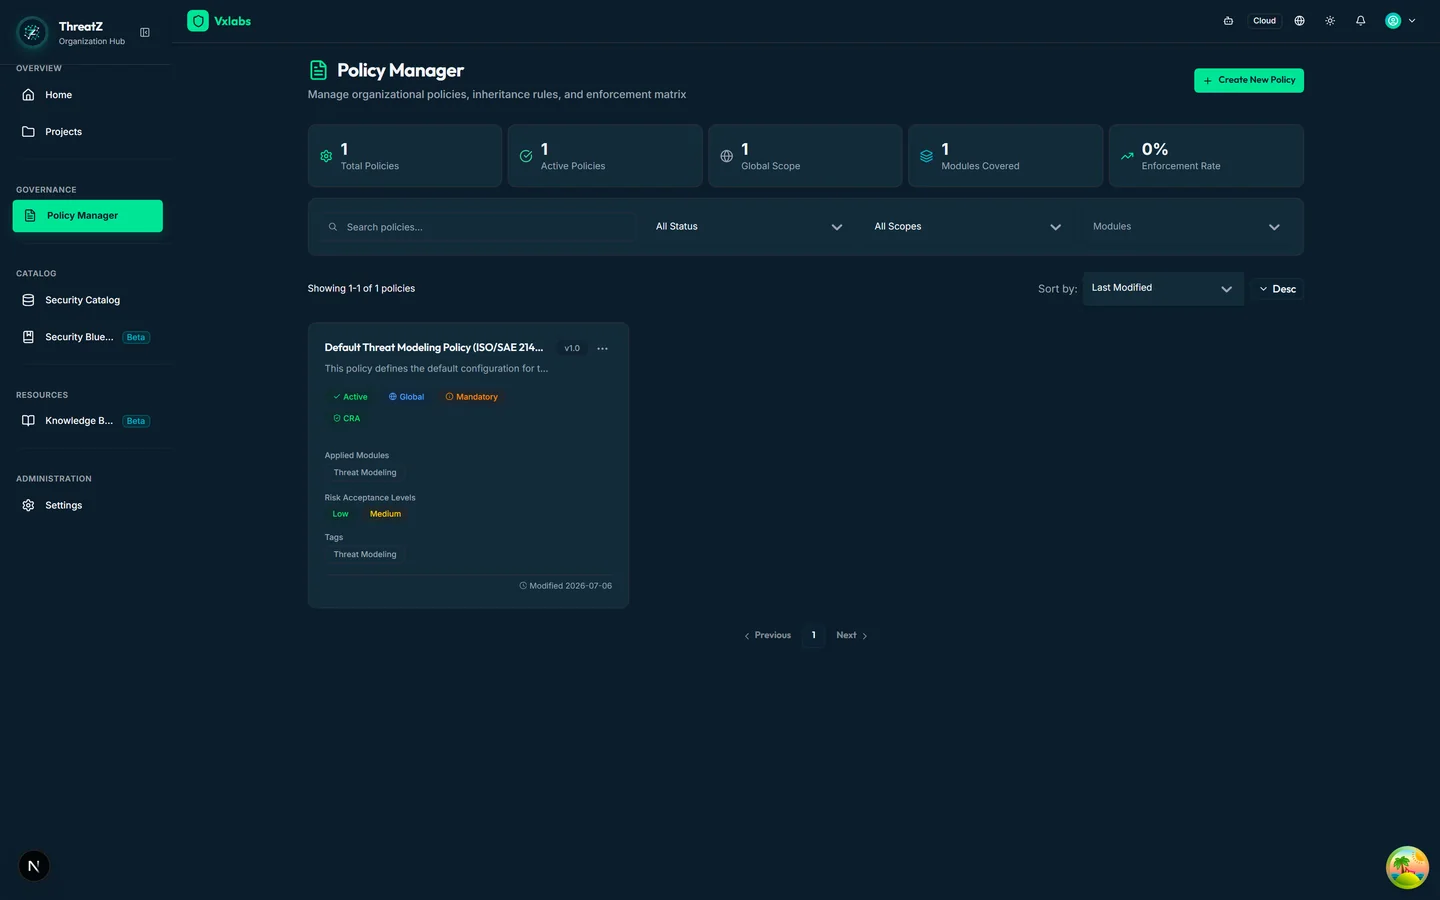Click the Global scope badge
Viewport: 1440px width, 900px height.
click(407, 397)
